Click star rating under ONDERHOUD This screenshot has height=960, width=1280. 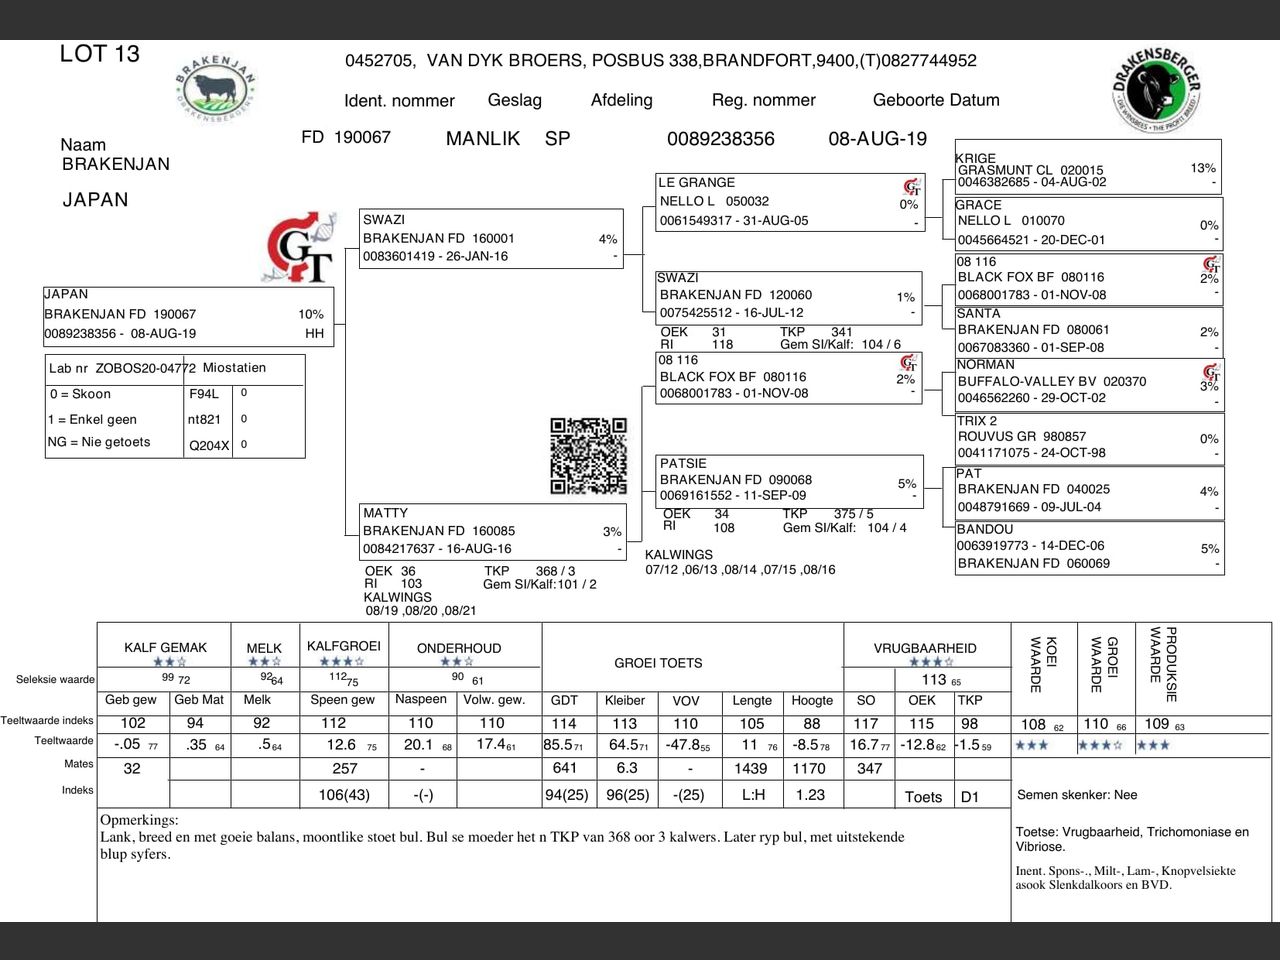click(457, 662)
